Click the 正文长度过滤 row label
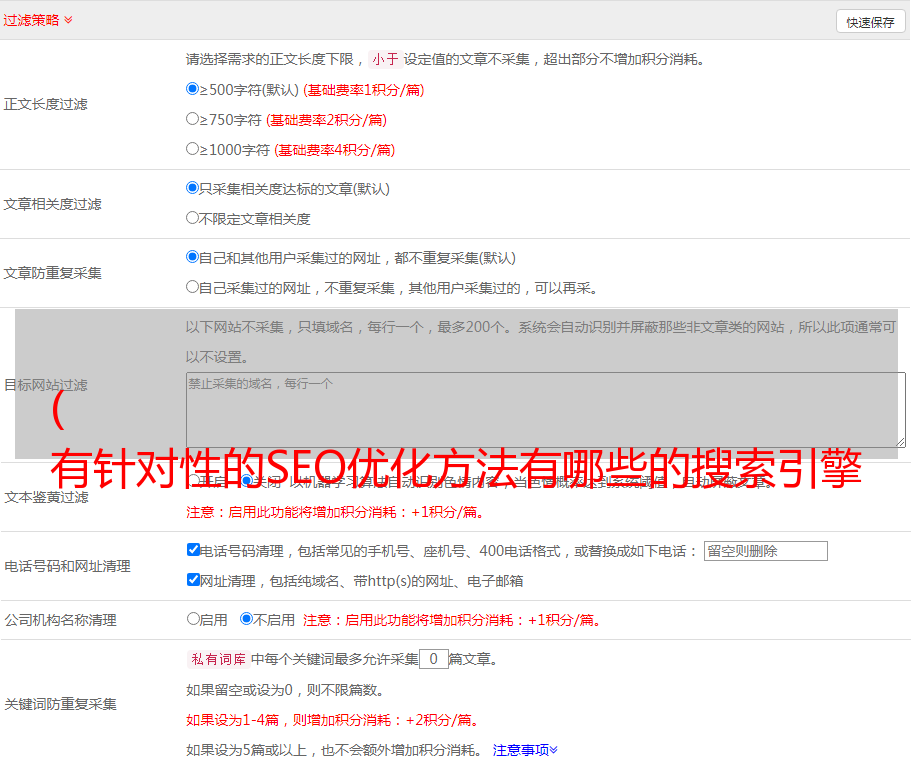The width and height of the screenshot is (912, 768). [45, 104]
